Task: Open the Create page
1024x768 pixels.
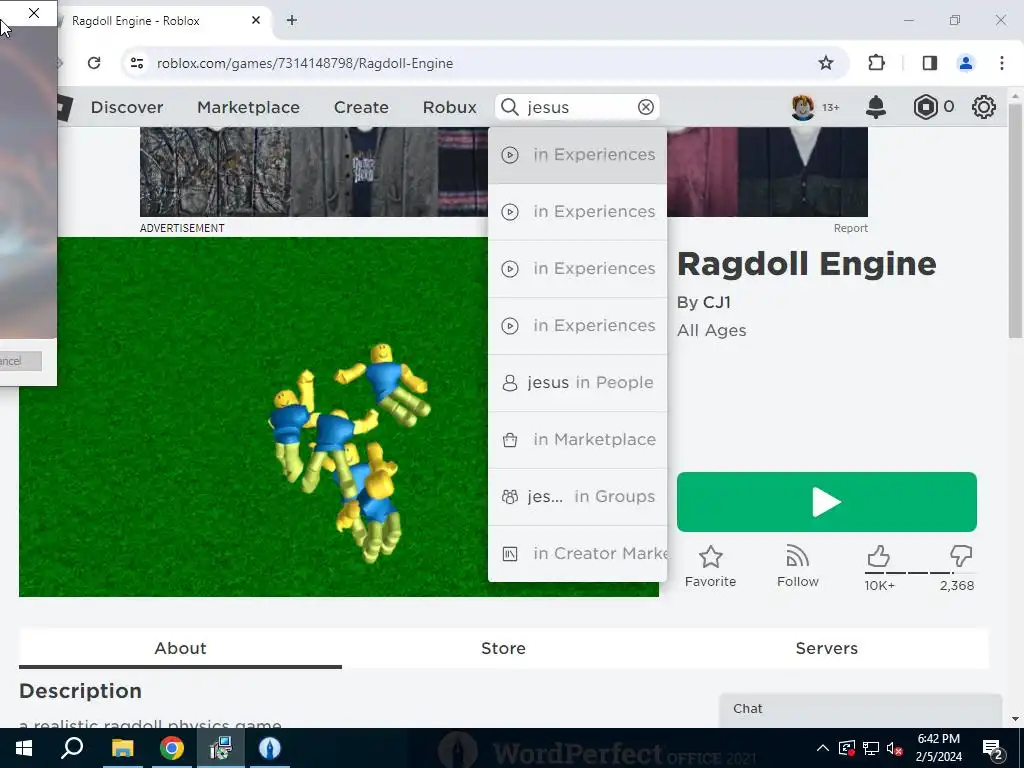Action: point(361,107)
